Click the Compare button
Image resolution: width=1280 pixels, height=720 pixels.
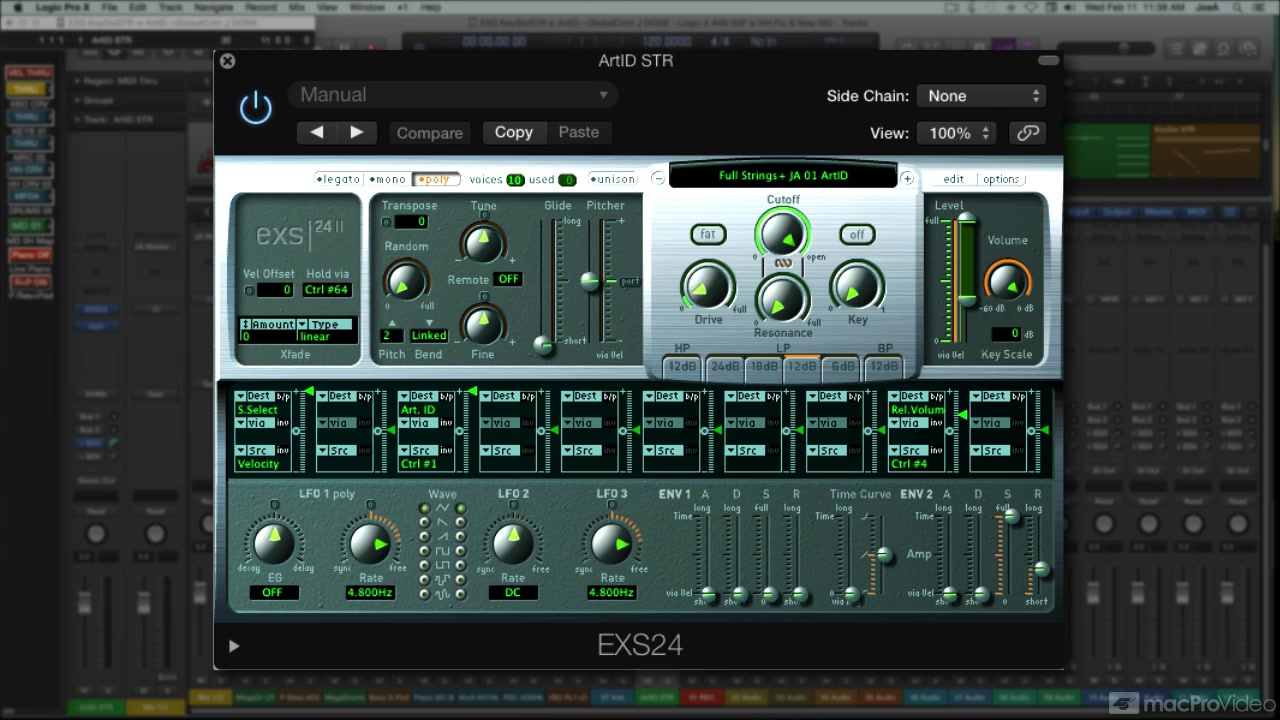point(430,133)
